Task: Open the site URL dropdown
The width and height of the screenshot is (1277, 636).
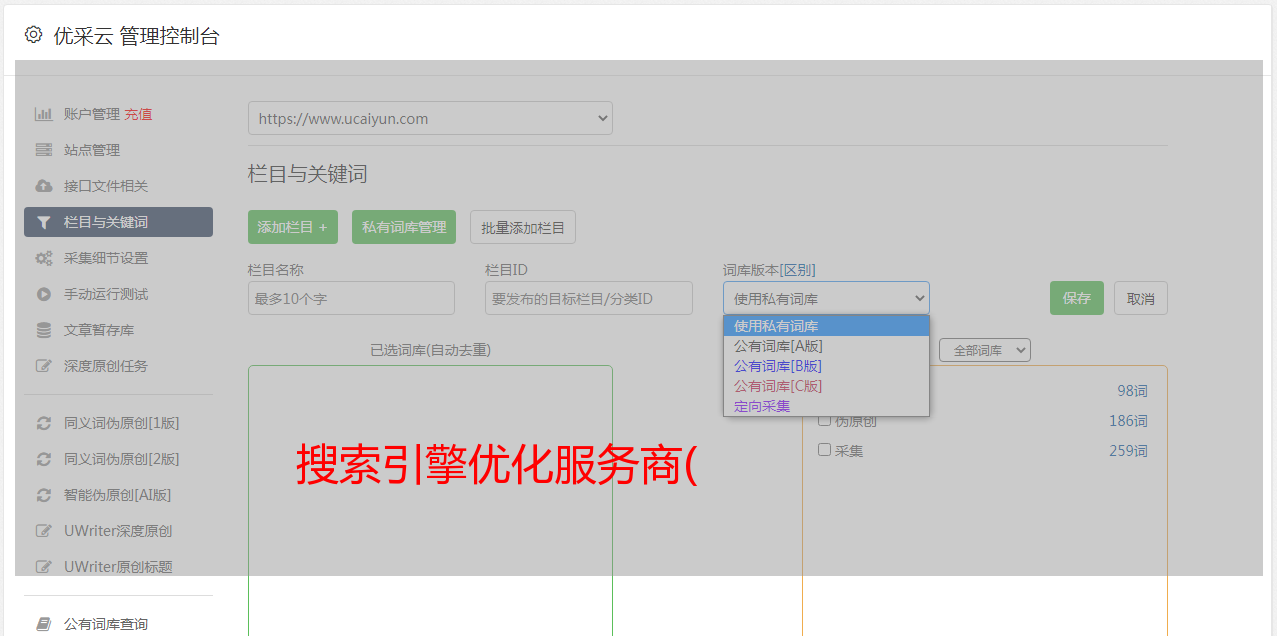Action: (430, 118)
